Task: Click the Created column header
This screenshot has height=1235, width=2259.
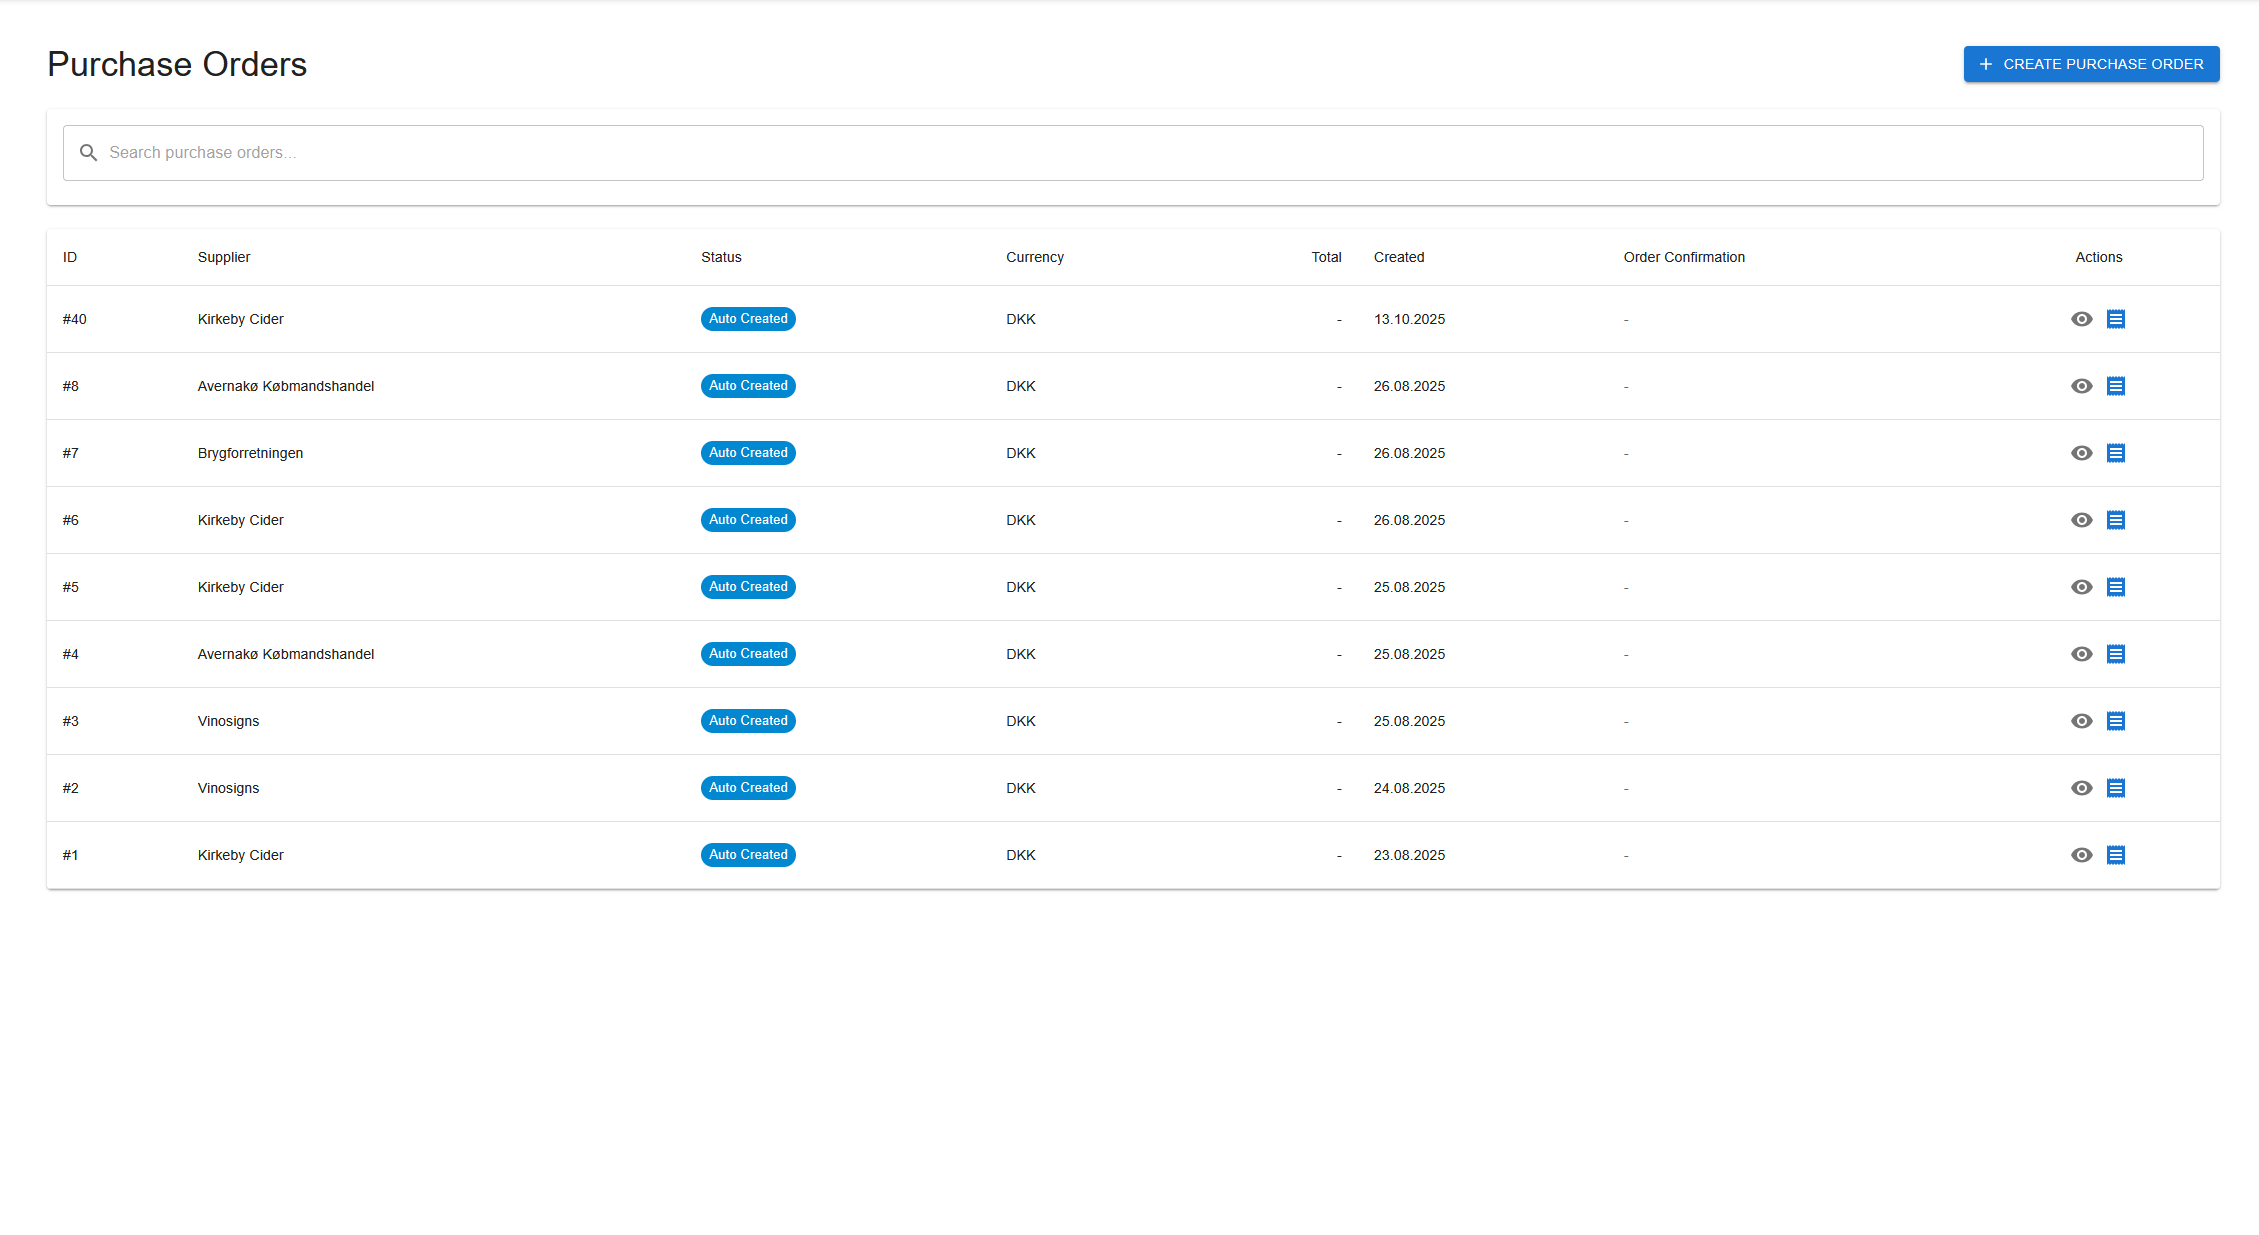Action: (1398, 257)
